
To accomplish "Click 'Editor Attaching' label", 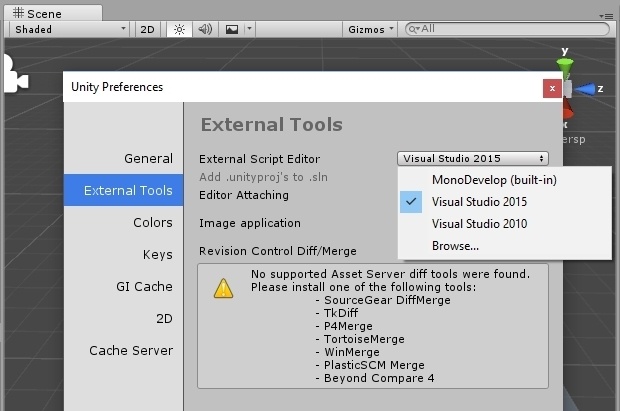I will (x=244, y=195).
